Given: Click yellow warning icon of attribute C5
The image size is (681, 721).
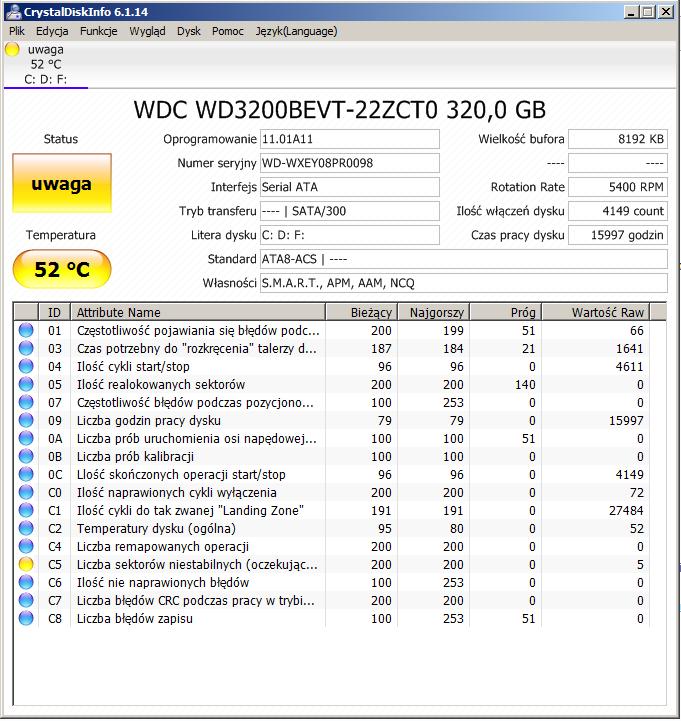Looking at the screenshot, I should tap(26, 564).
